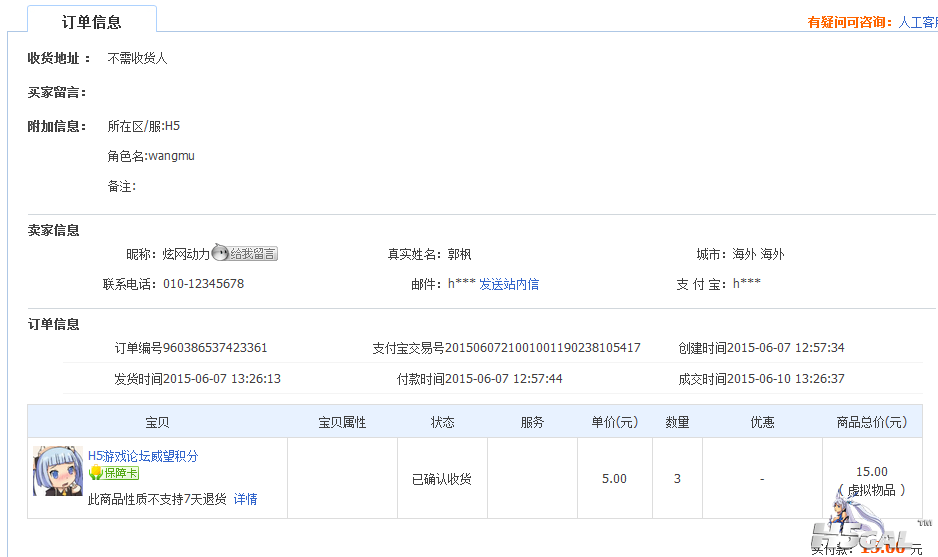Open the 详情 details link

245,499
